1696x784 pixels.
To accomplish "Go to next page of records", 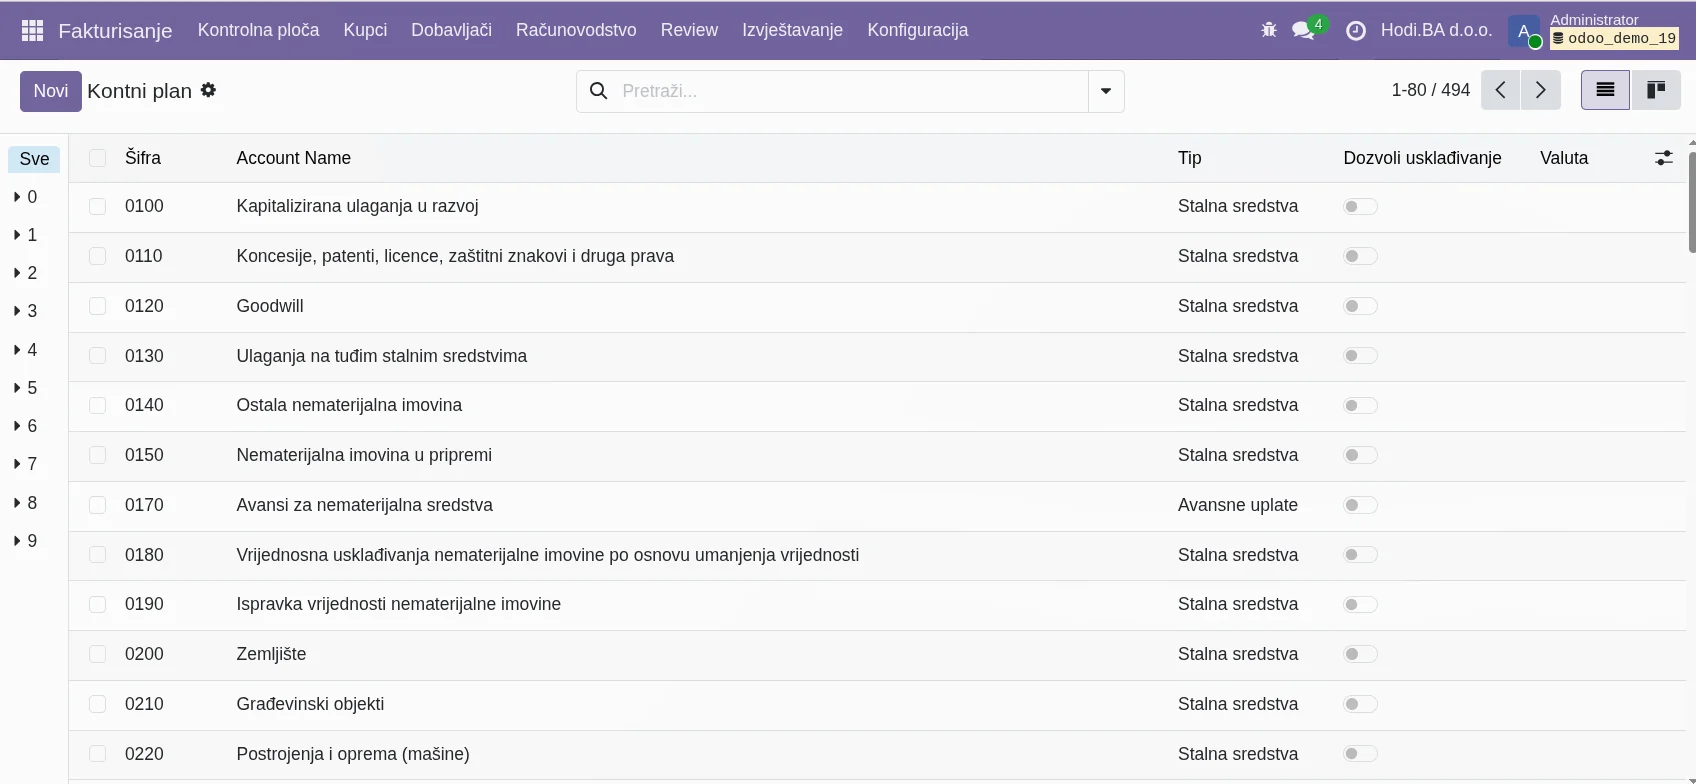I will 1540,90.
